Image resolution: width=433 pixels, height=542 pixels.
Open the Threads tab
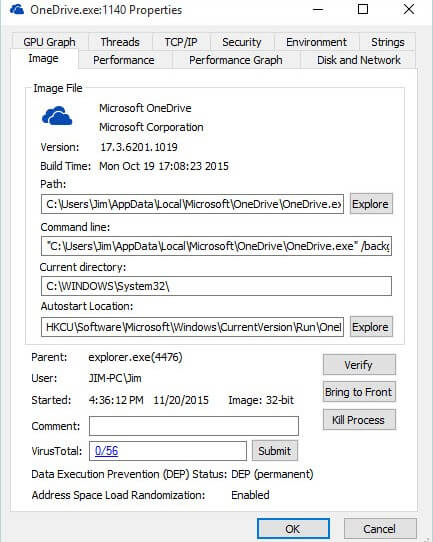click(120, 42)
